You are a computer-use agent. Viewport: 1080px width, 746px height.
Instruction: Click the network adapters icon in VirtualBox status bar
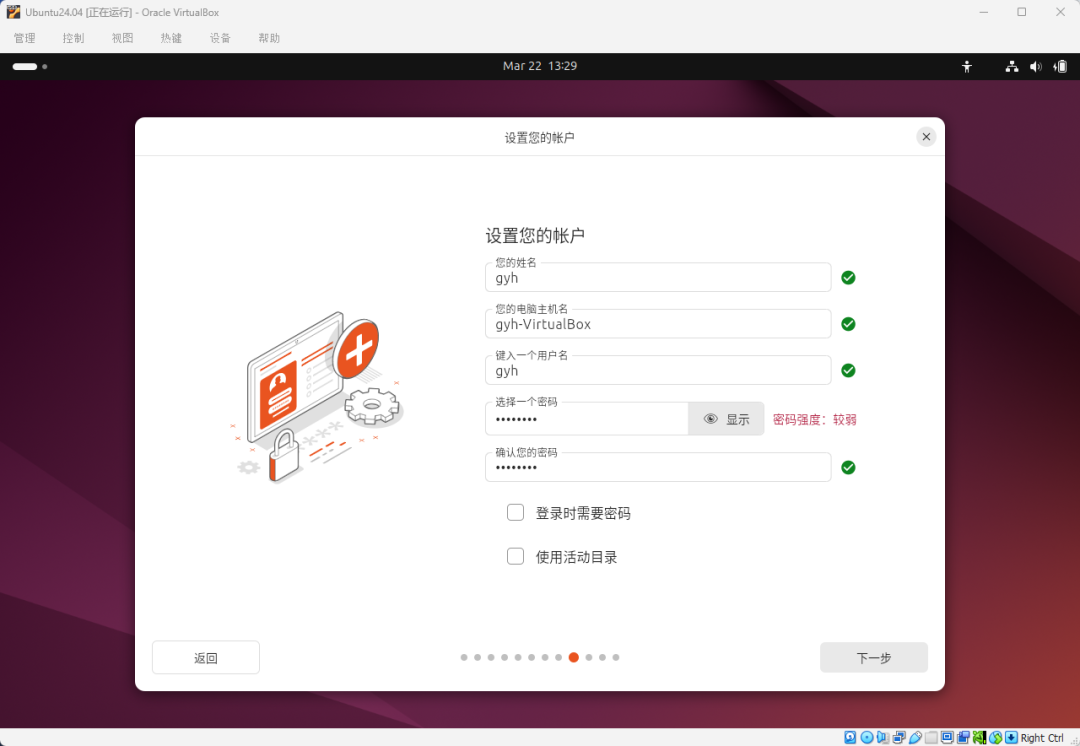click(898, 737)
